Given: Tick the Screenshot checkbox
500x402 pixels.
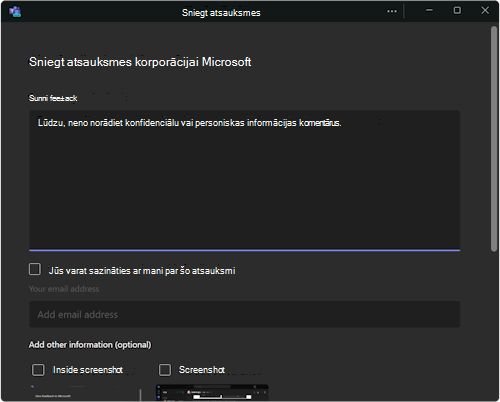Looking at the screenshot, I should [x=165, y=370].
